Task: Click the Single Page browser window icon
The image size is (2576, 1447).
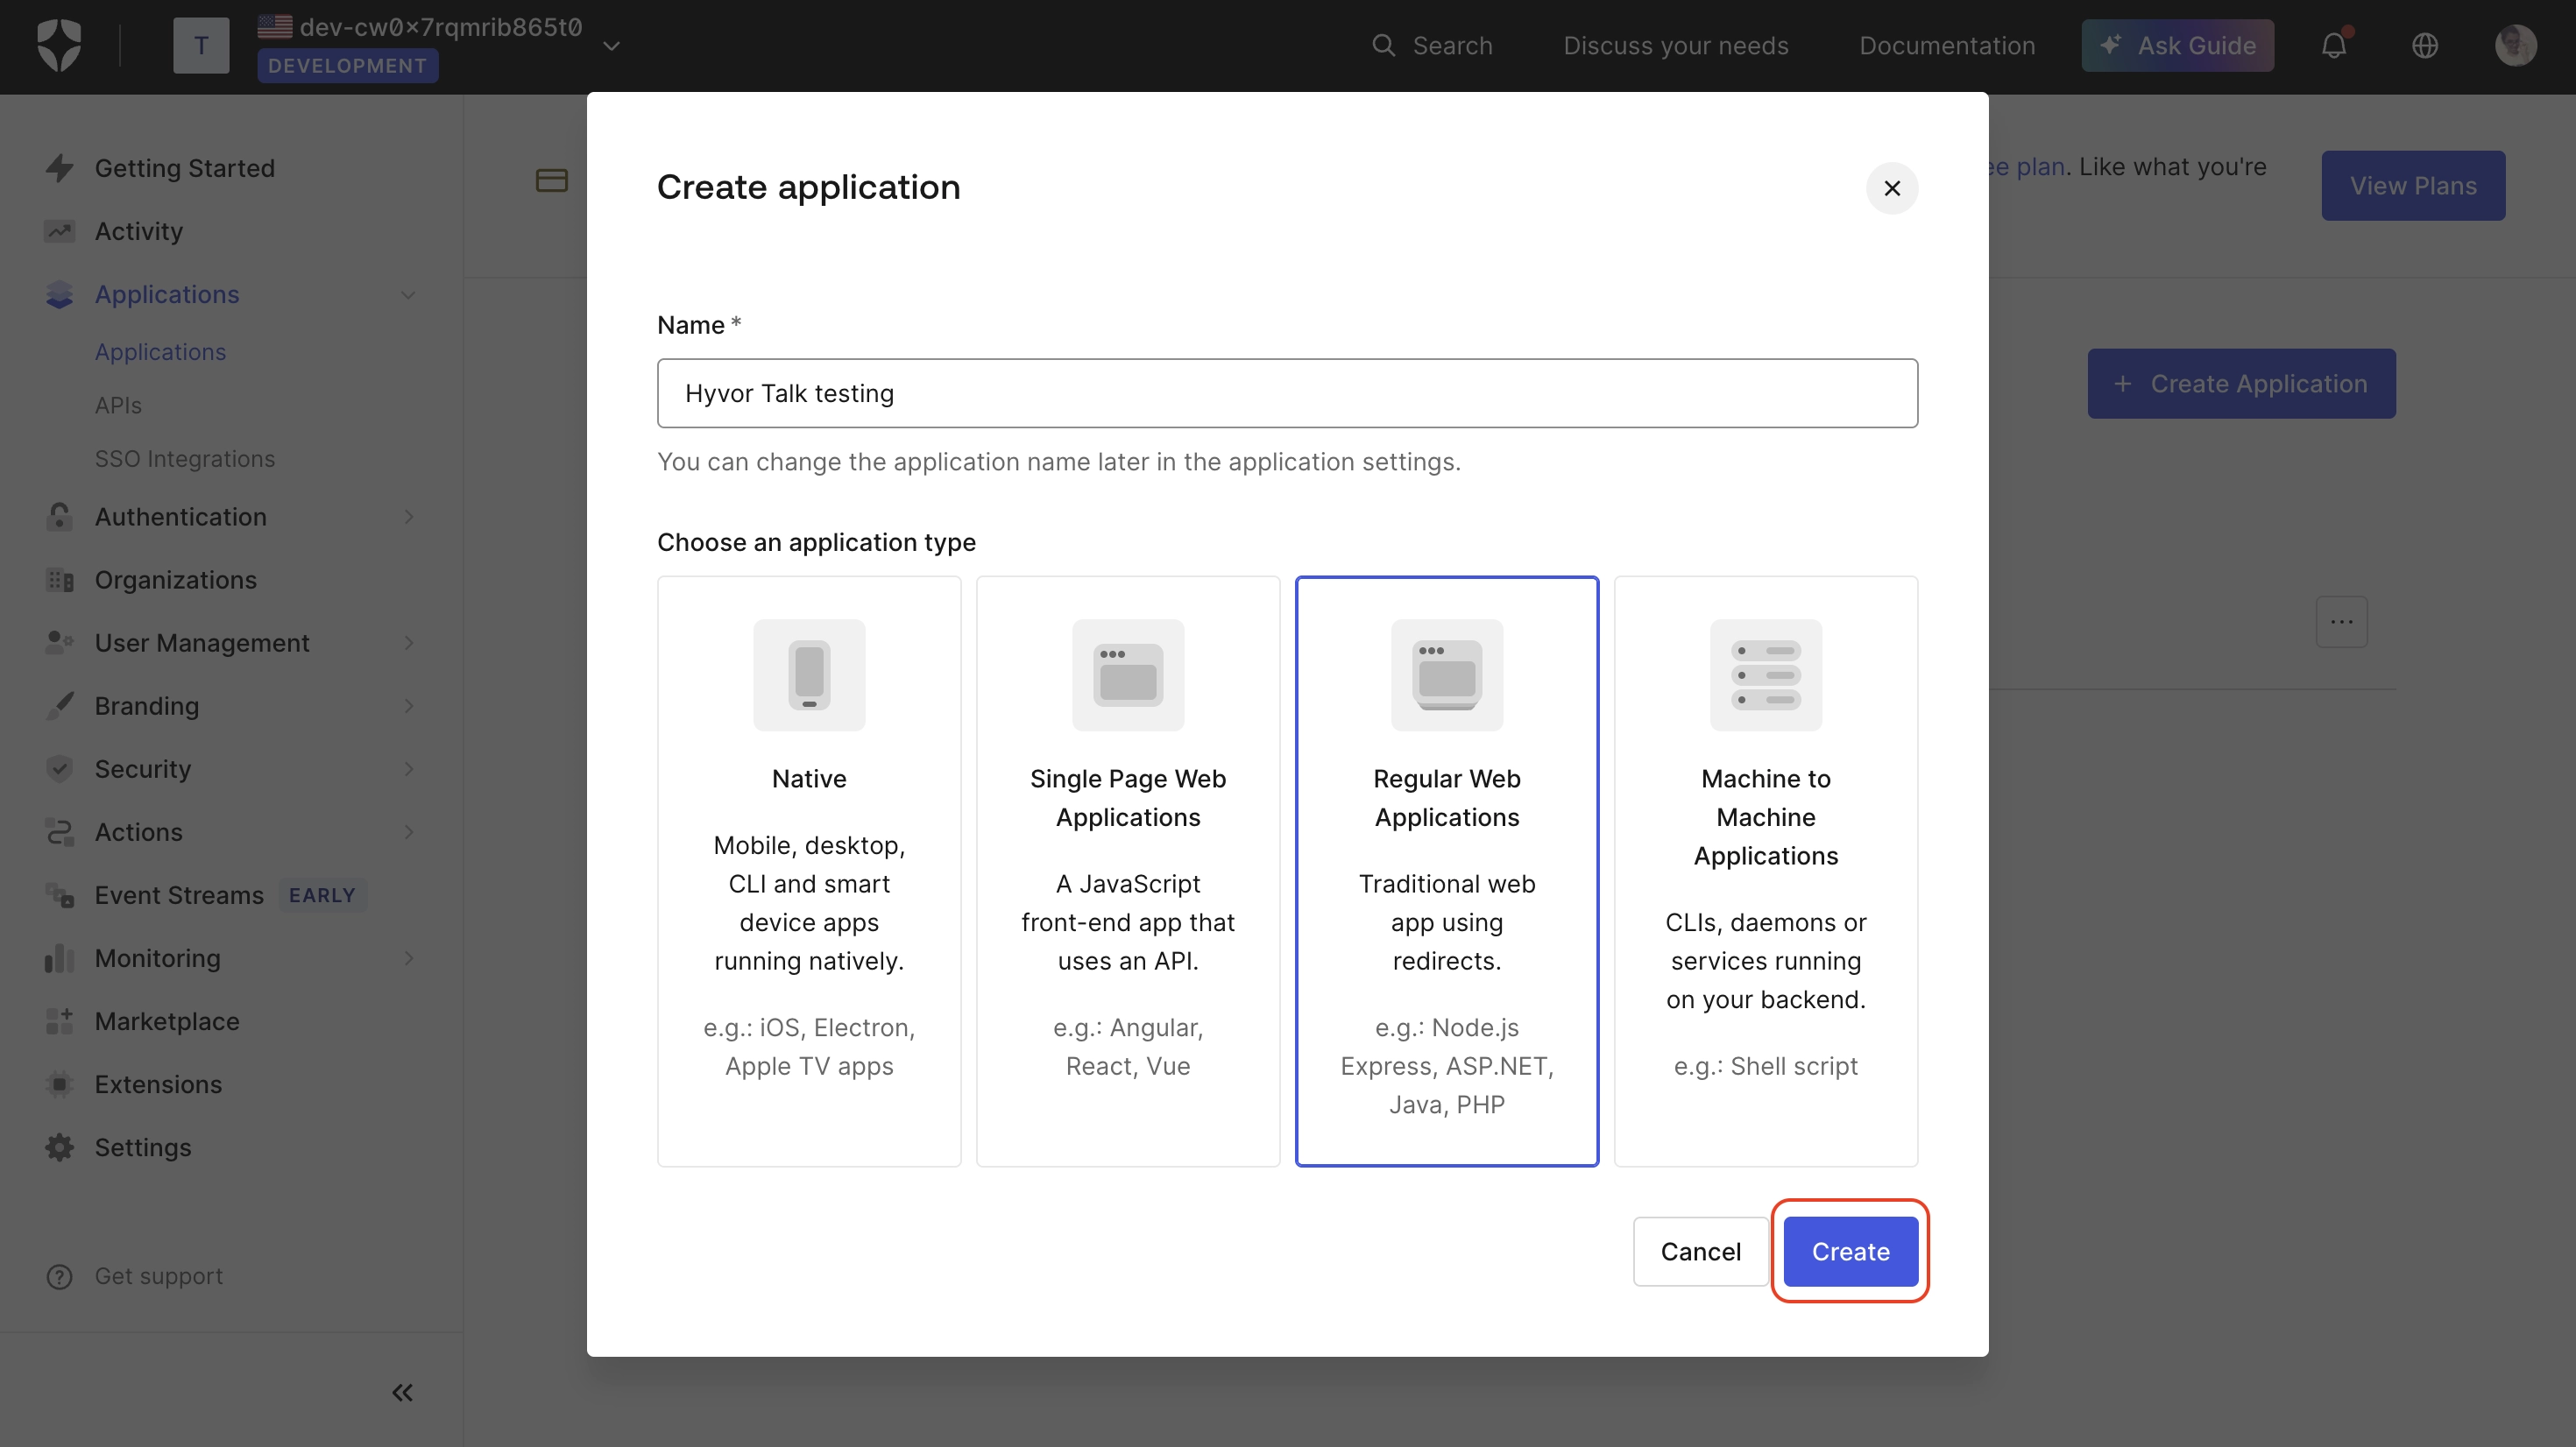Action: [1128, 675]
